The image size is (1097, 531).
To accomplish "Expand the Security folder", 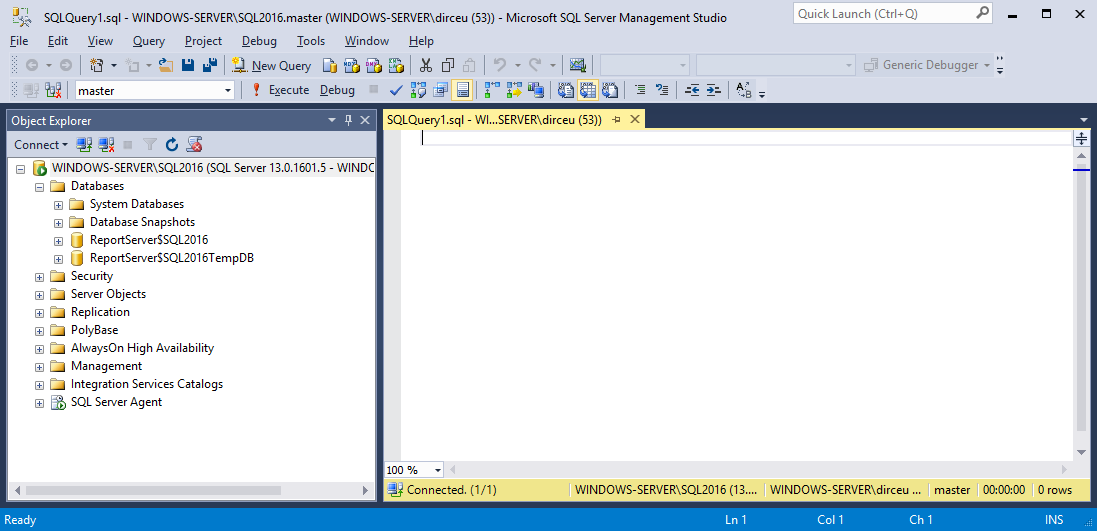I will [x=39, y=277].
